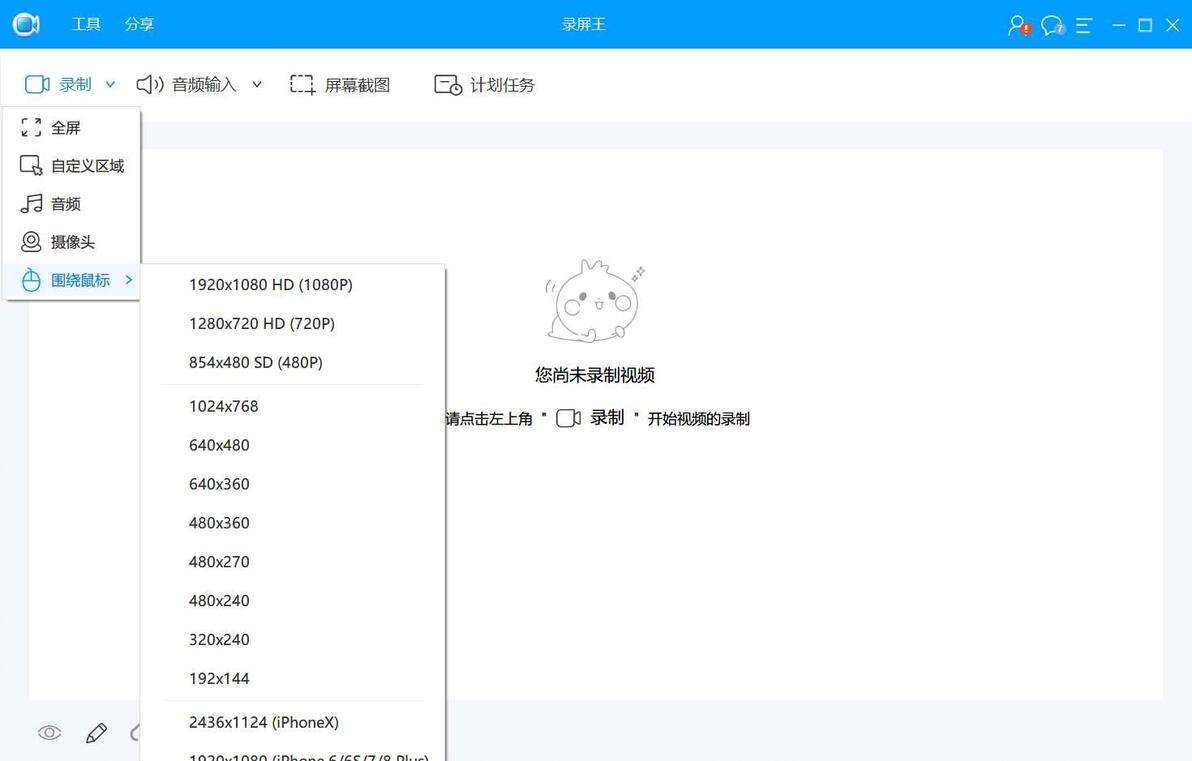Open the 分享 menu in title bar
The image size is (1192, 761).
[x=139, y=24]
